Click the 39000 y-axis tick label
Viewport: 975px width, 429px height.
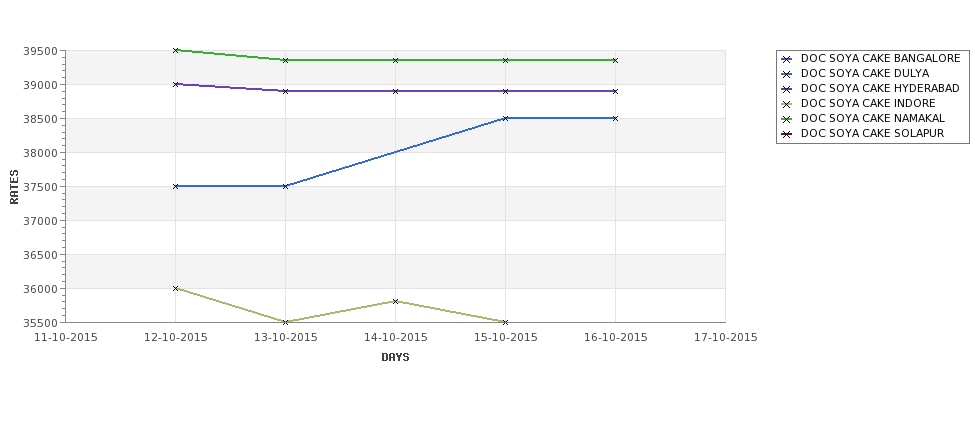point(42,85)
